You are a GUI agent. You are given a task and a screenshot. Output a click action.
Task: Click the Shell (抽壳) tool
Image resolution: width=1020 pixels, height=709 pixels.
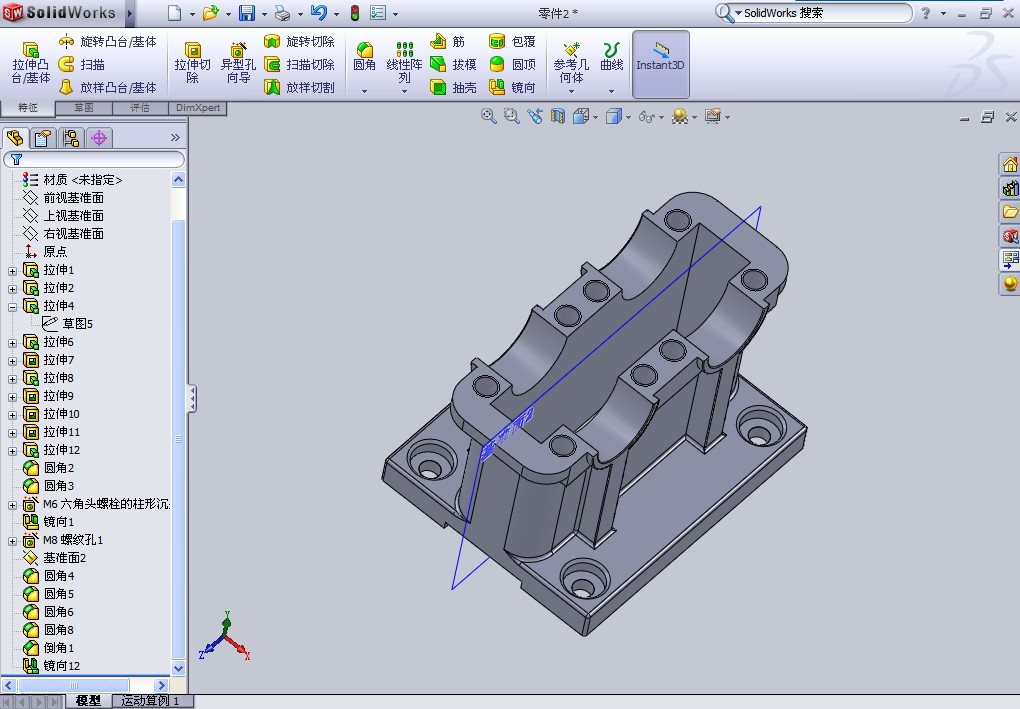(453, 87)
